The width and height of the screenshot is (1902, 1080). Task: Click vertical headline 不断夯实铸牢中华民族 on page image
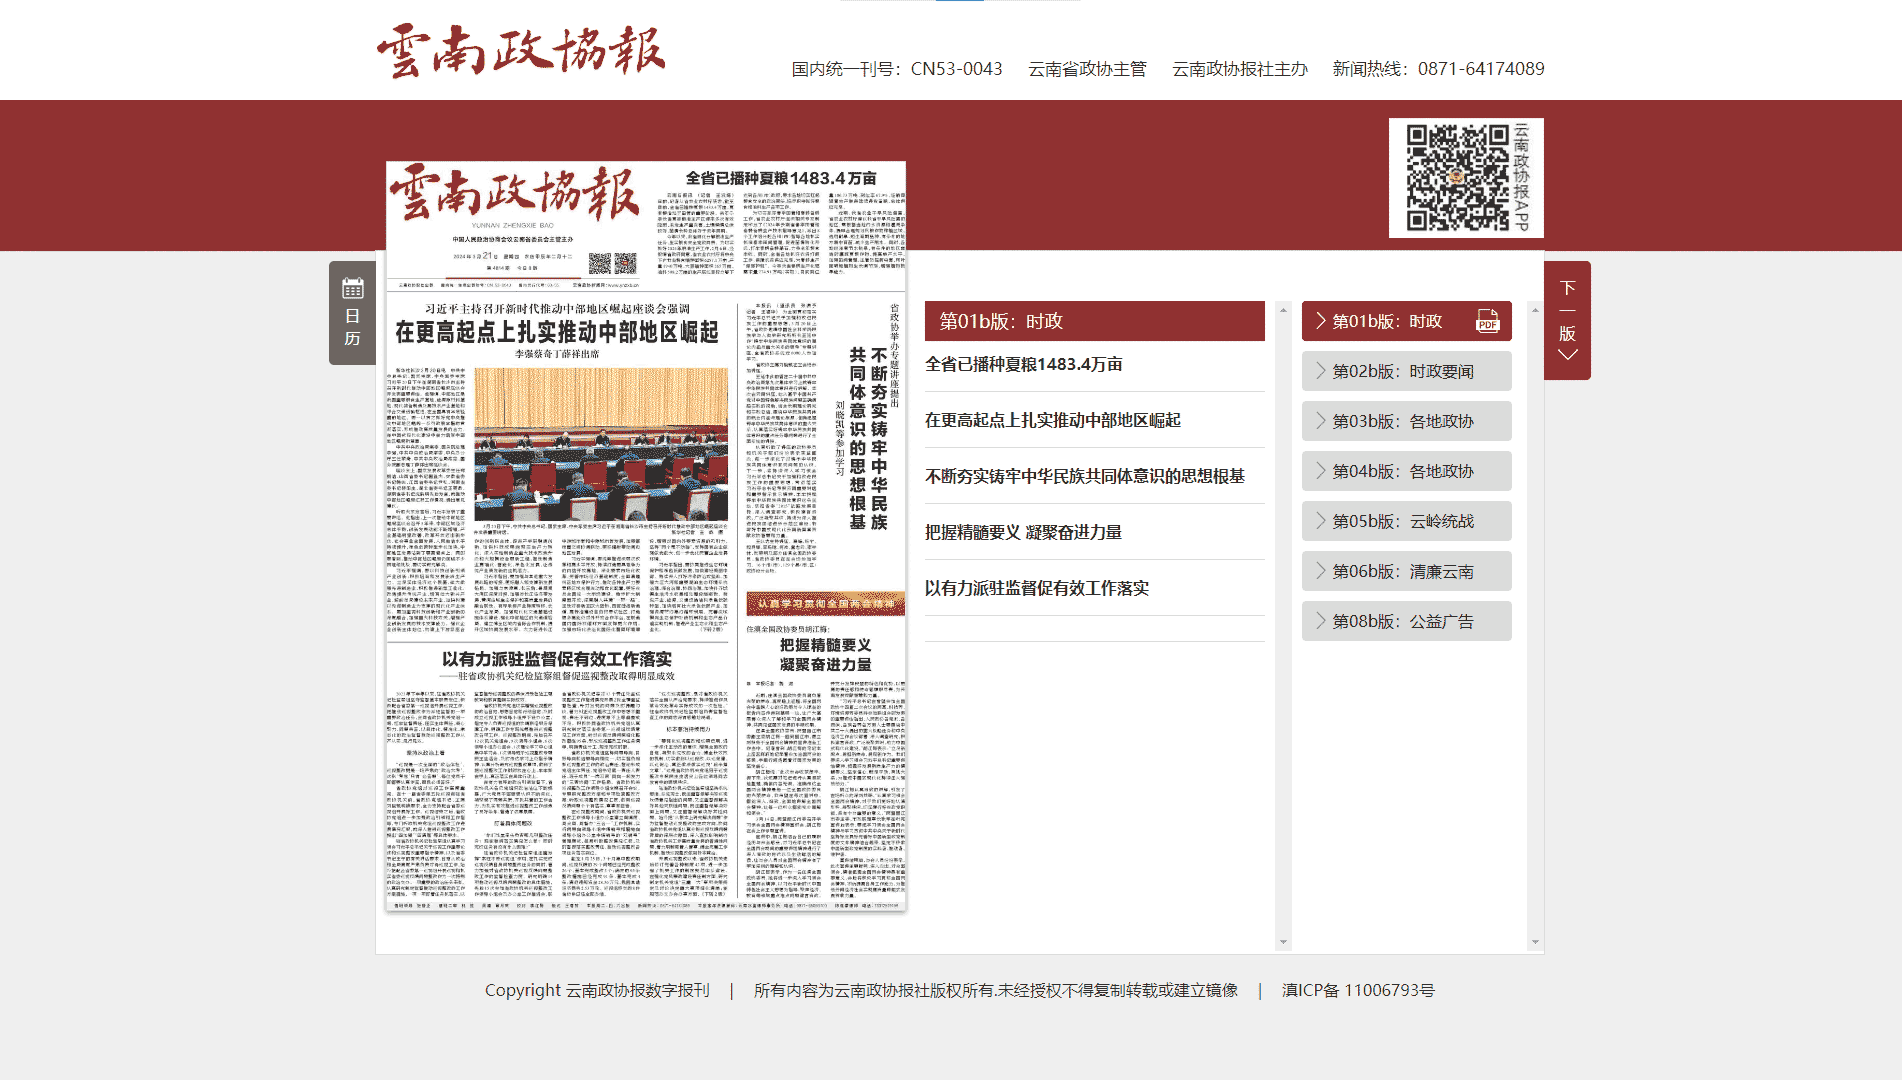tap(868, 438)
